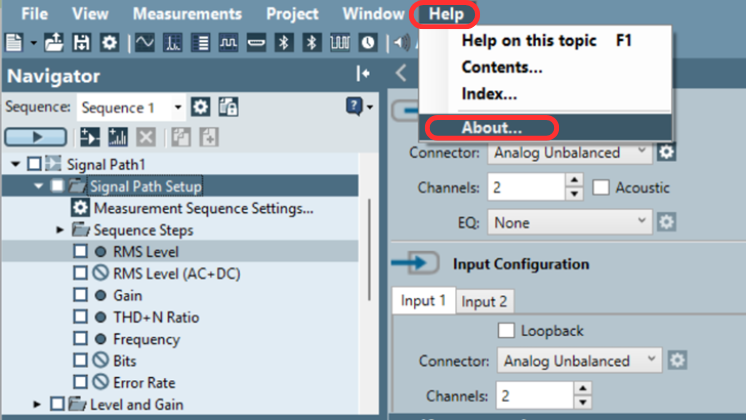Select About... from the Help menu

point(490,128)
